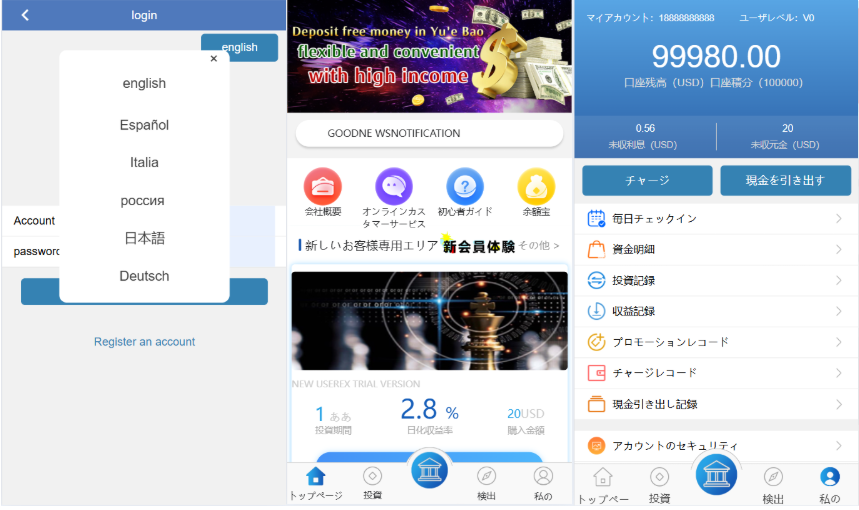Expand the アカウントのセキュリティ row chevron
The width and height of the screenshot is (859, 510).
tap(838, 445)
